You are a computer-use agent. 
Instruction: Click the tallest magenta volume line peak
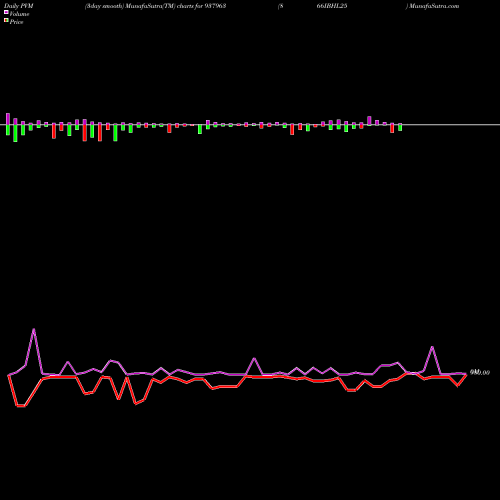(x=34, y=329)
